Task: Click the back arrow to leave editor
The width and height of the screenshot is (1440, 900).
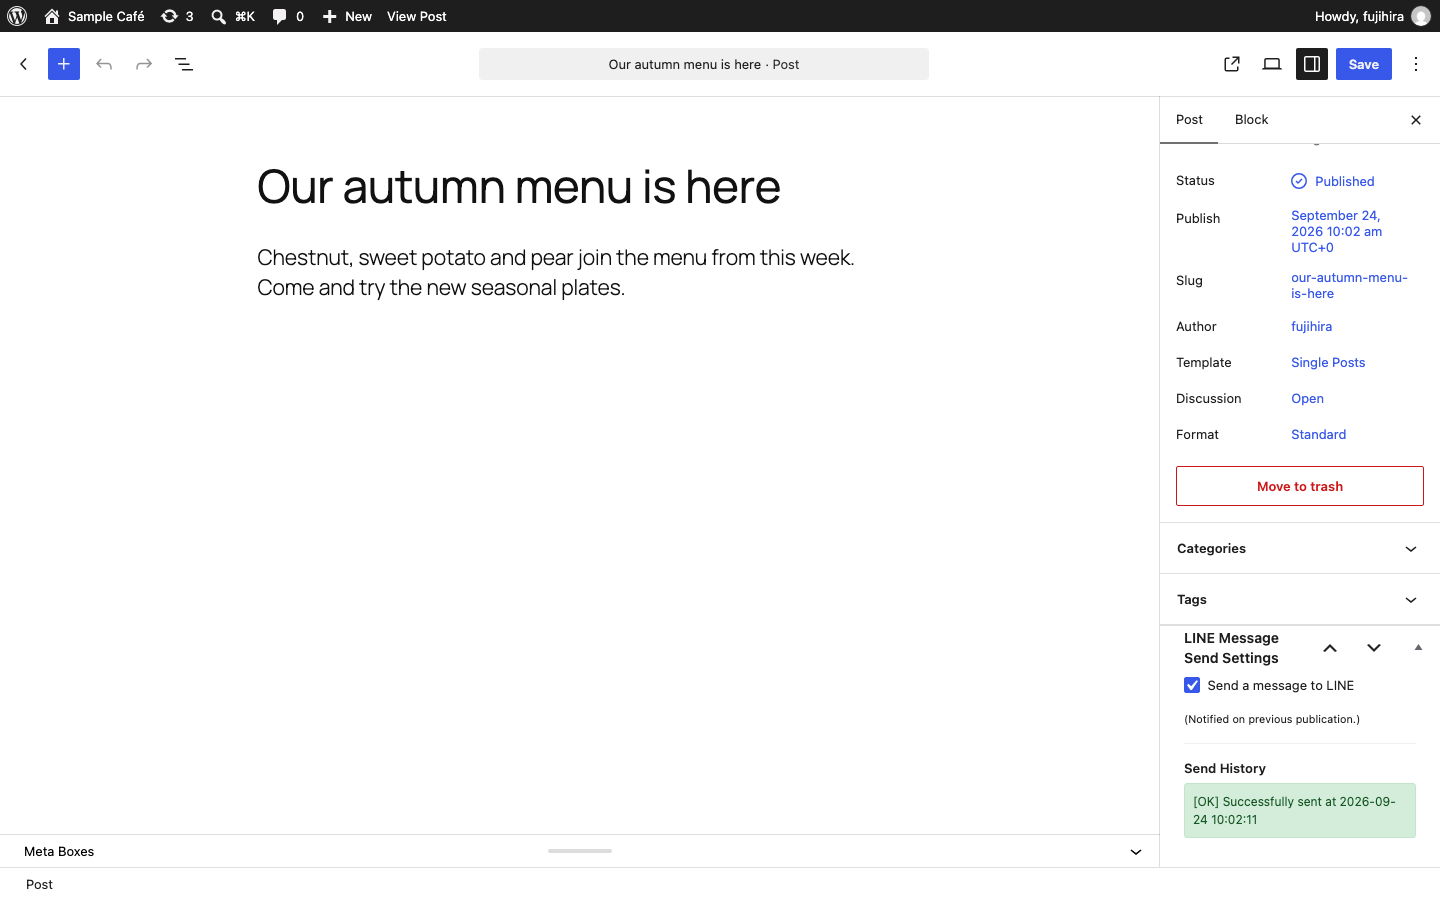Action: click(x=24, y=64)
